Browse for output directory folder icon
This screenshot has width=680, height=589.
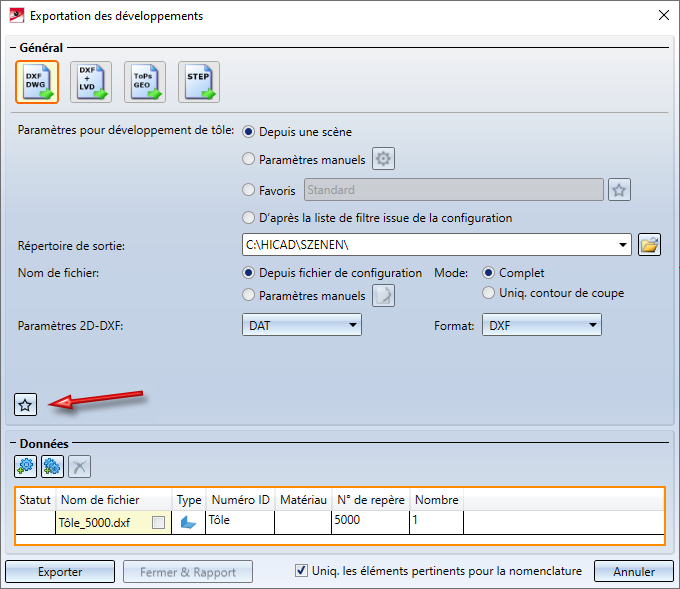coord(649,245)
